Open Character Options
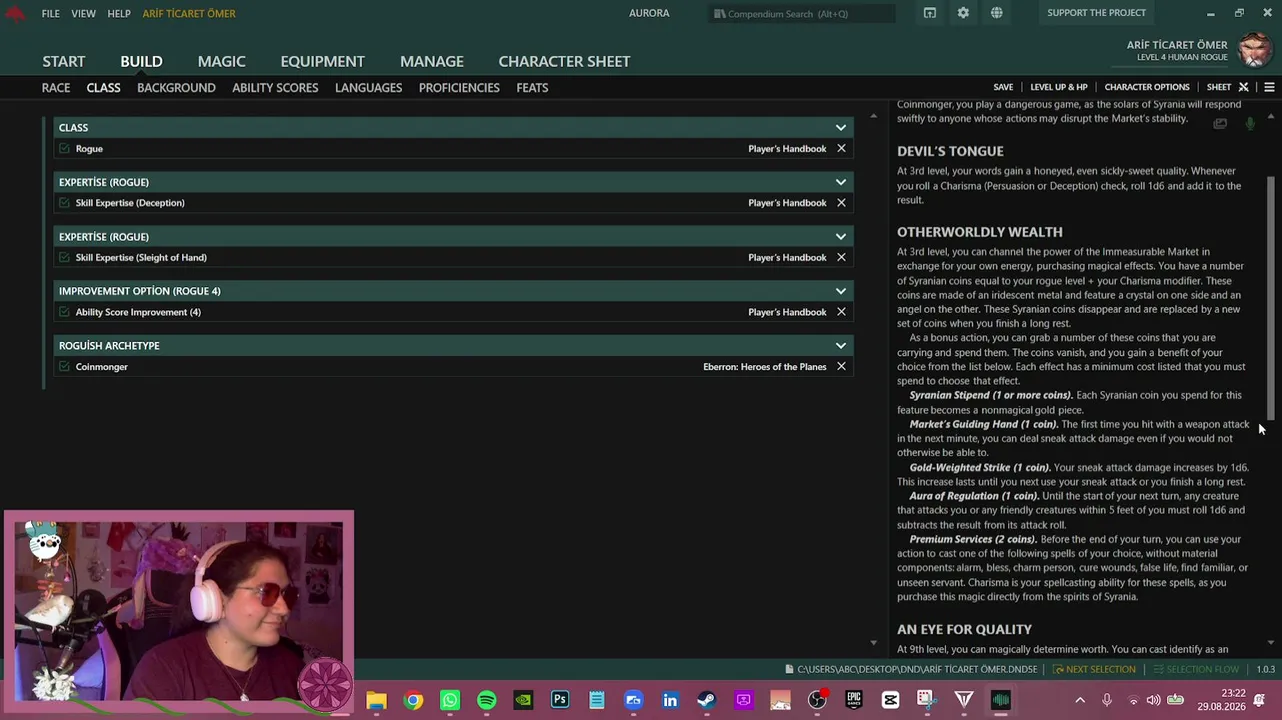 pos(1147,87)
